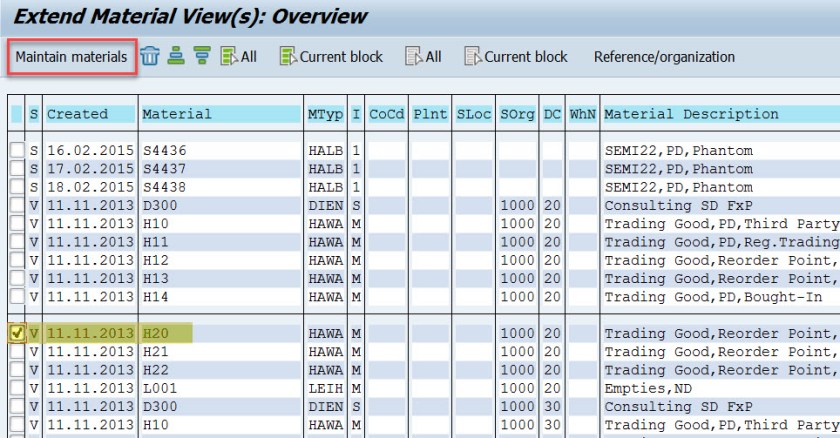Click the CoCd column header
The width and height of the screenshot is (840, 438).
pyautogui.click(x=386, y=114)
